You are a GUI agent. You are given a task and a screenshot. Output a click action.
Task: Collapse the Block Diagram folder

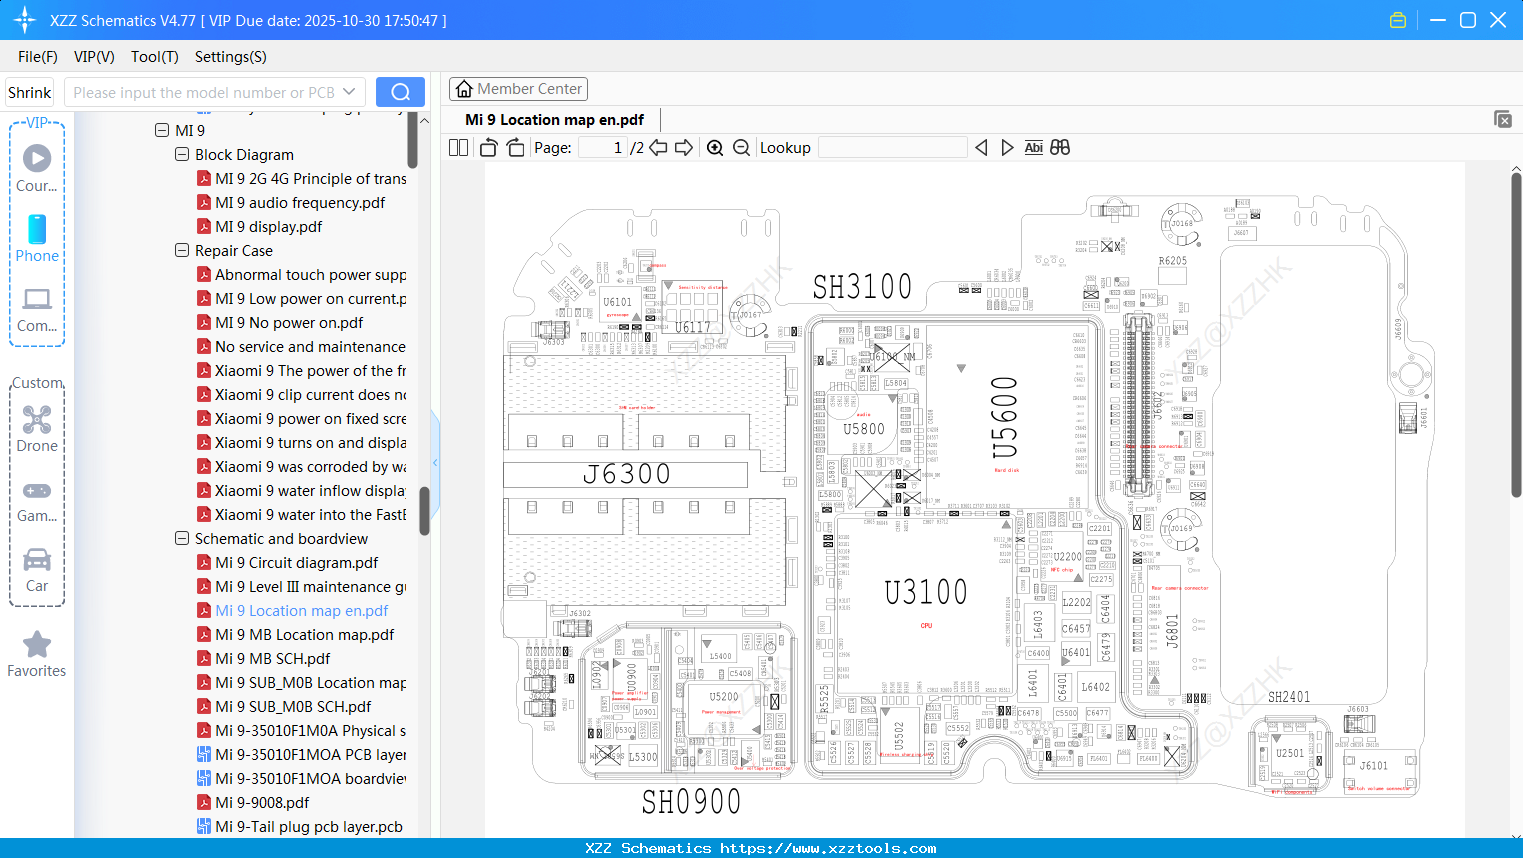click(182, 154)
